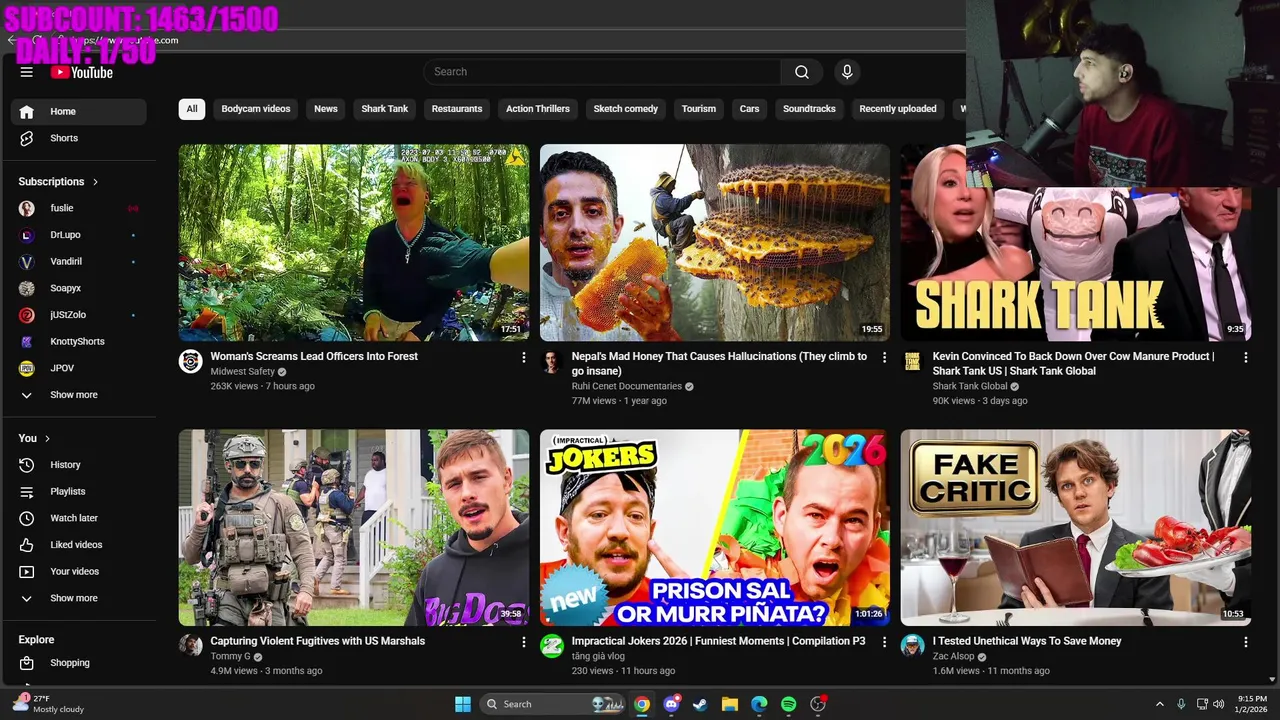Open File Explorer from taskbar
The width and height of the screenshot is (1280, 720).
tap(730, 704)
